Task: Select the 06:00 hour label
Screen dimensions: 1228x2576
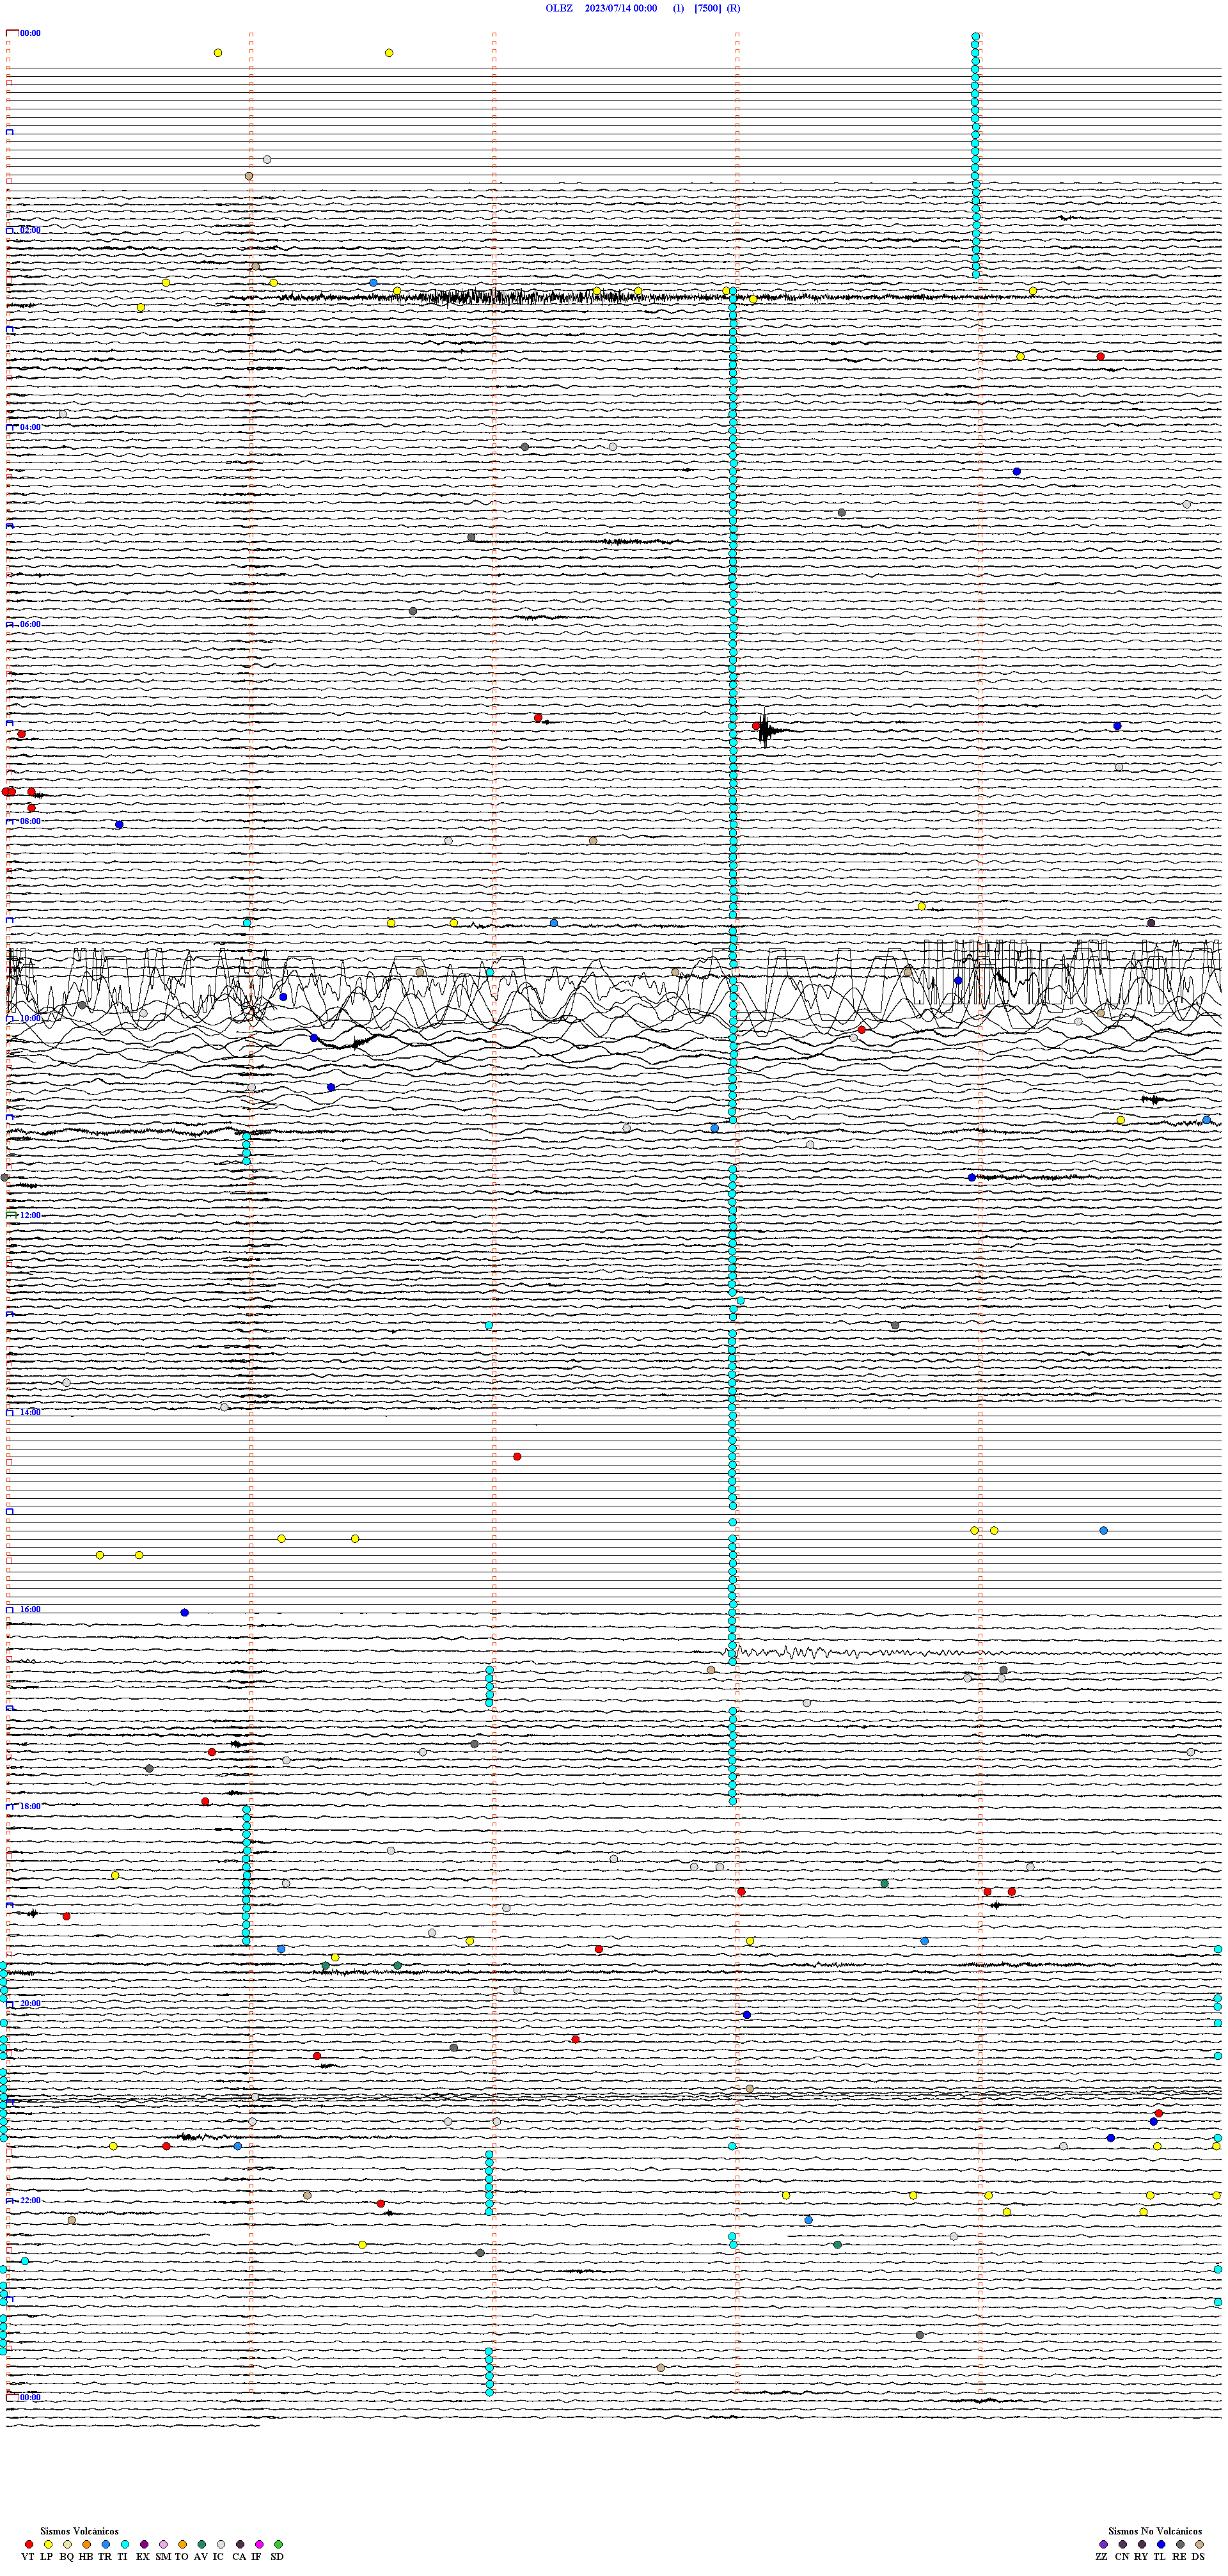Action: pyautogui.click(x=30, y=624)
